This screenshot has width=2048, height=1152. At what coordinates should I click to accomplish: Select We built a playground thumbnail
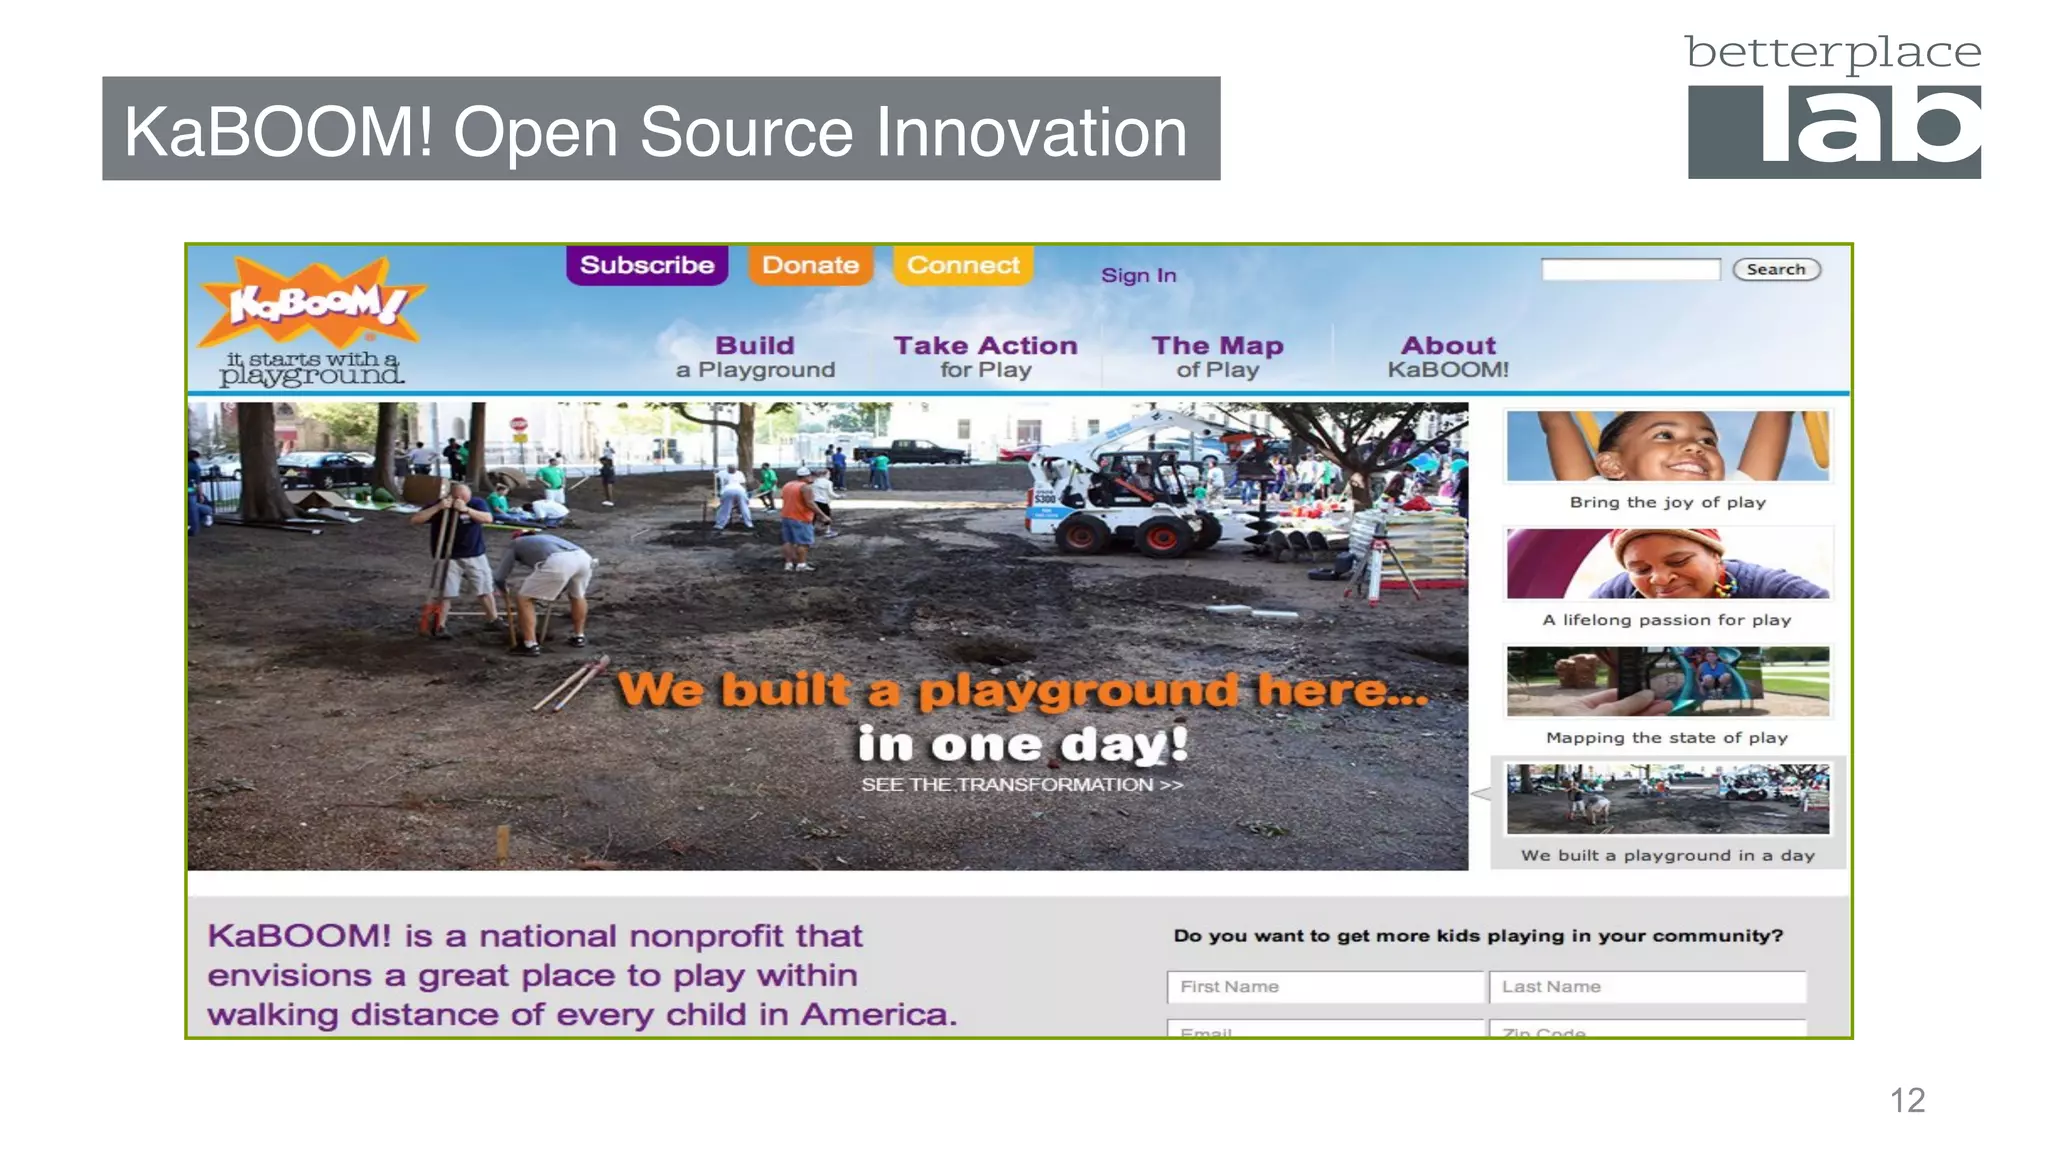[1668, 800]
